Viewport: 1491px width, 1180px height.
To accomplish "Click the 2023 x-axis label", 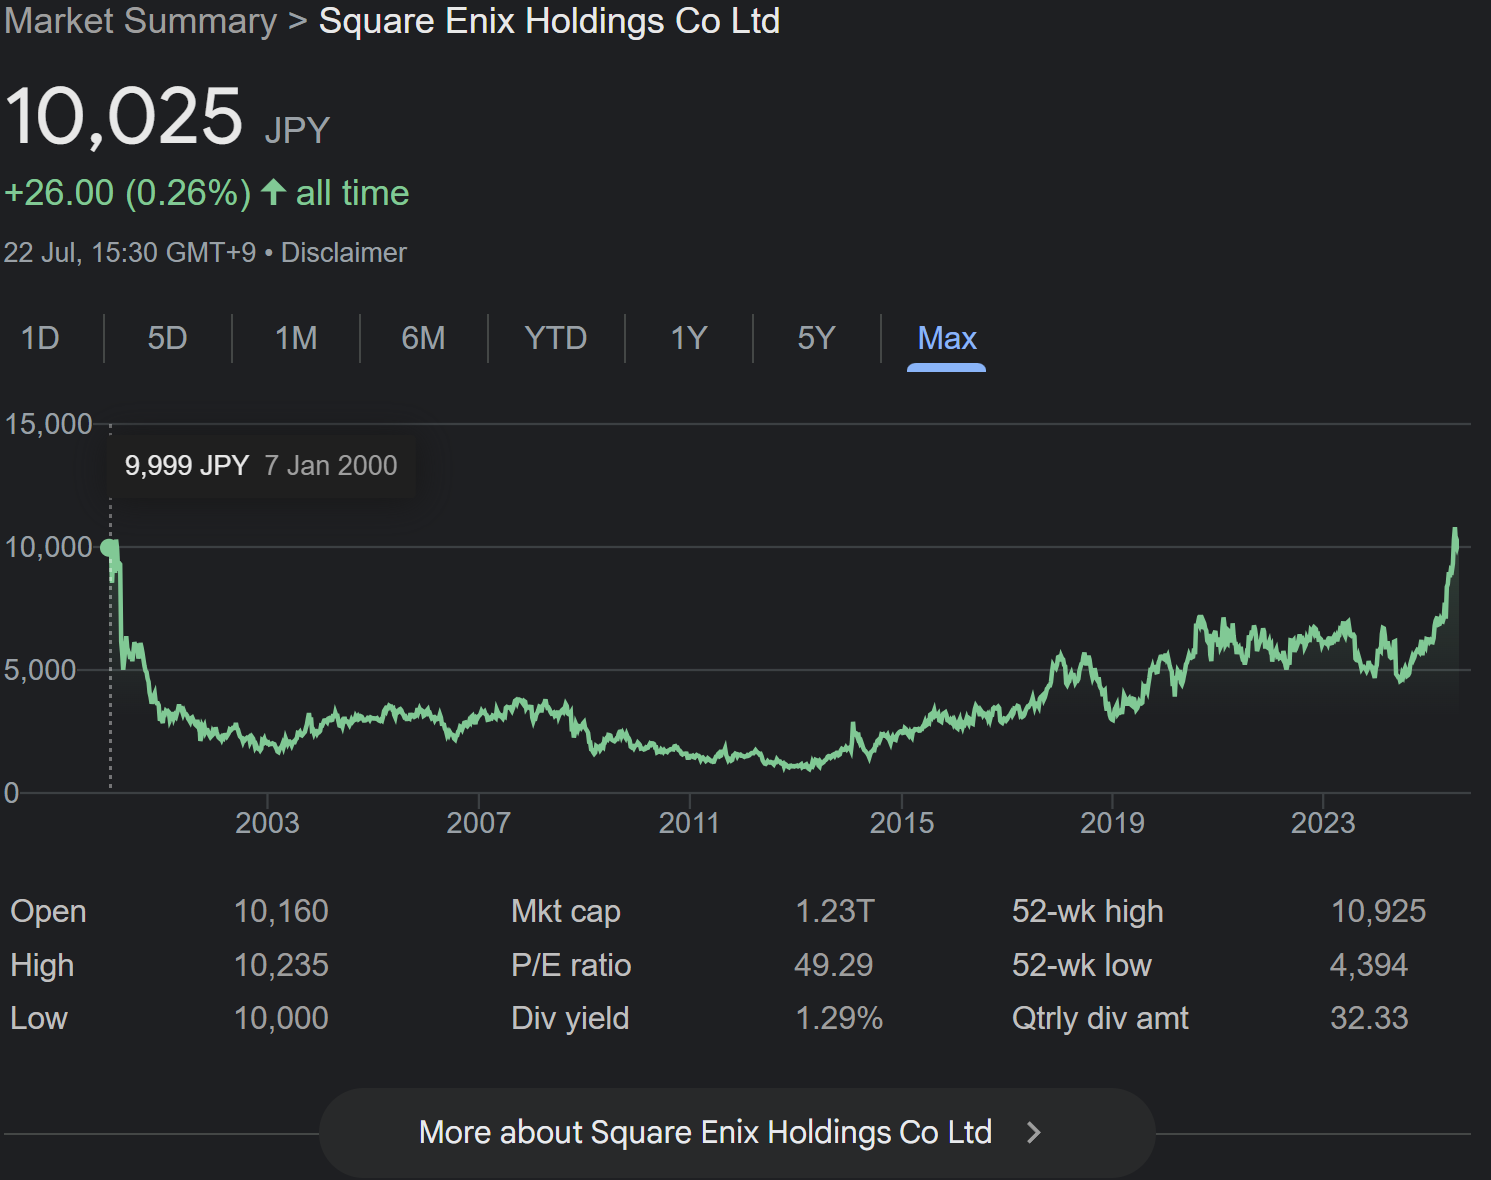I will [x=1323, y=823].
